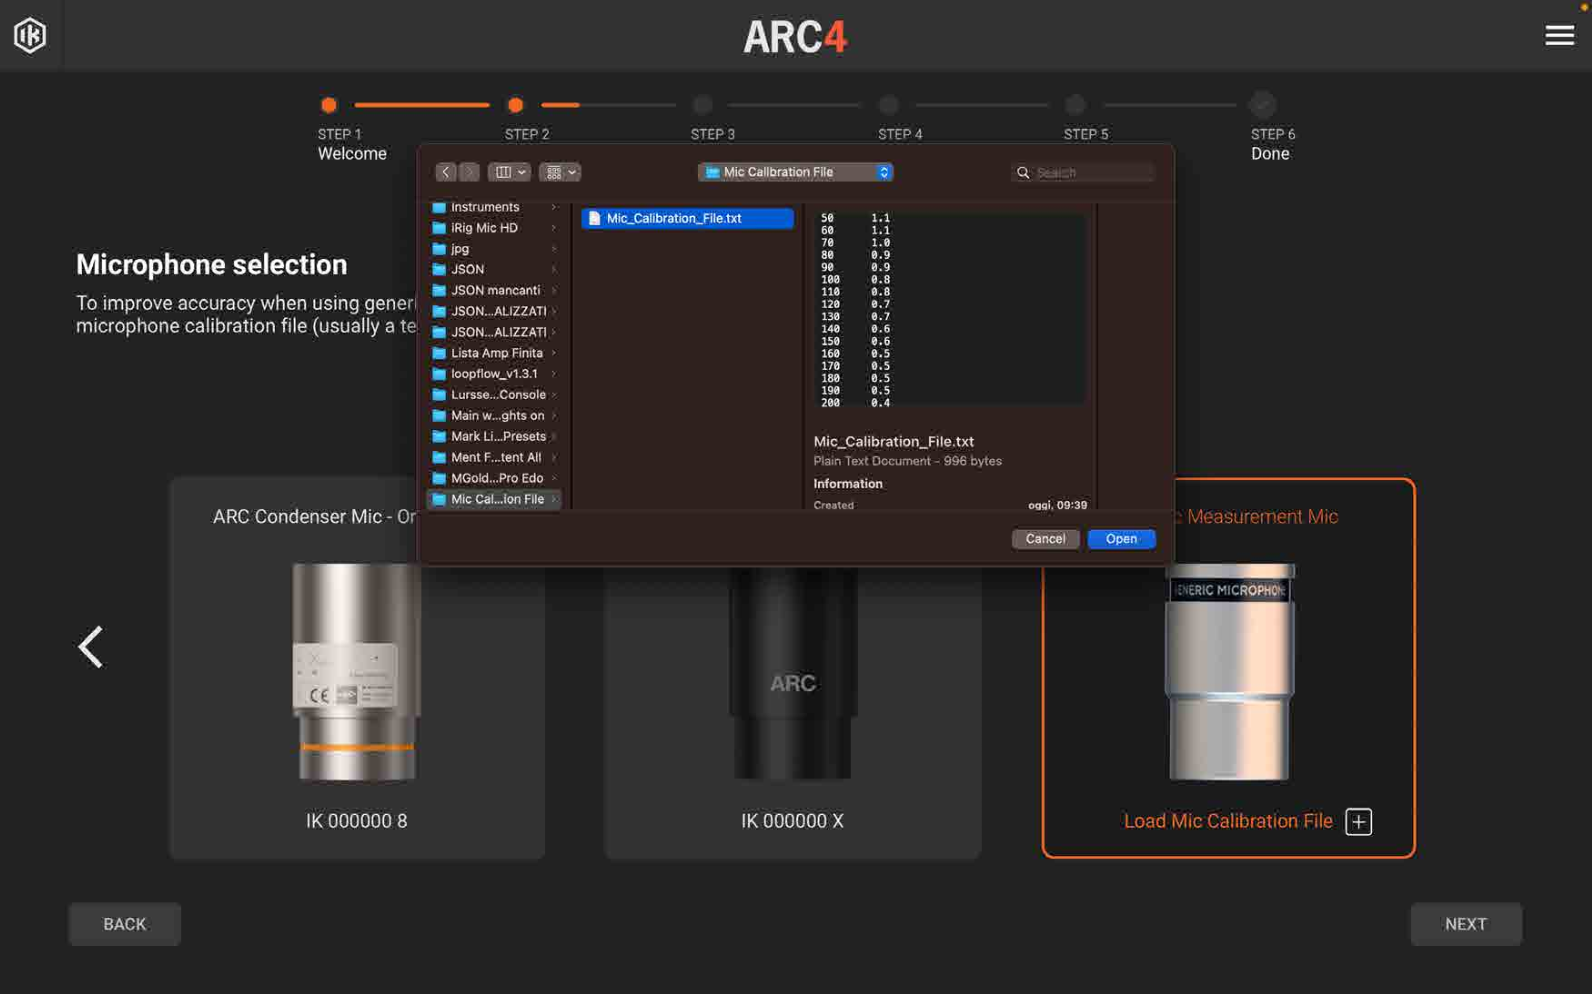Select Mic_Calibration_File.txt in the file list
The image size is (1592, 994).
click(687, 218)
